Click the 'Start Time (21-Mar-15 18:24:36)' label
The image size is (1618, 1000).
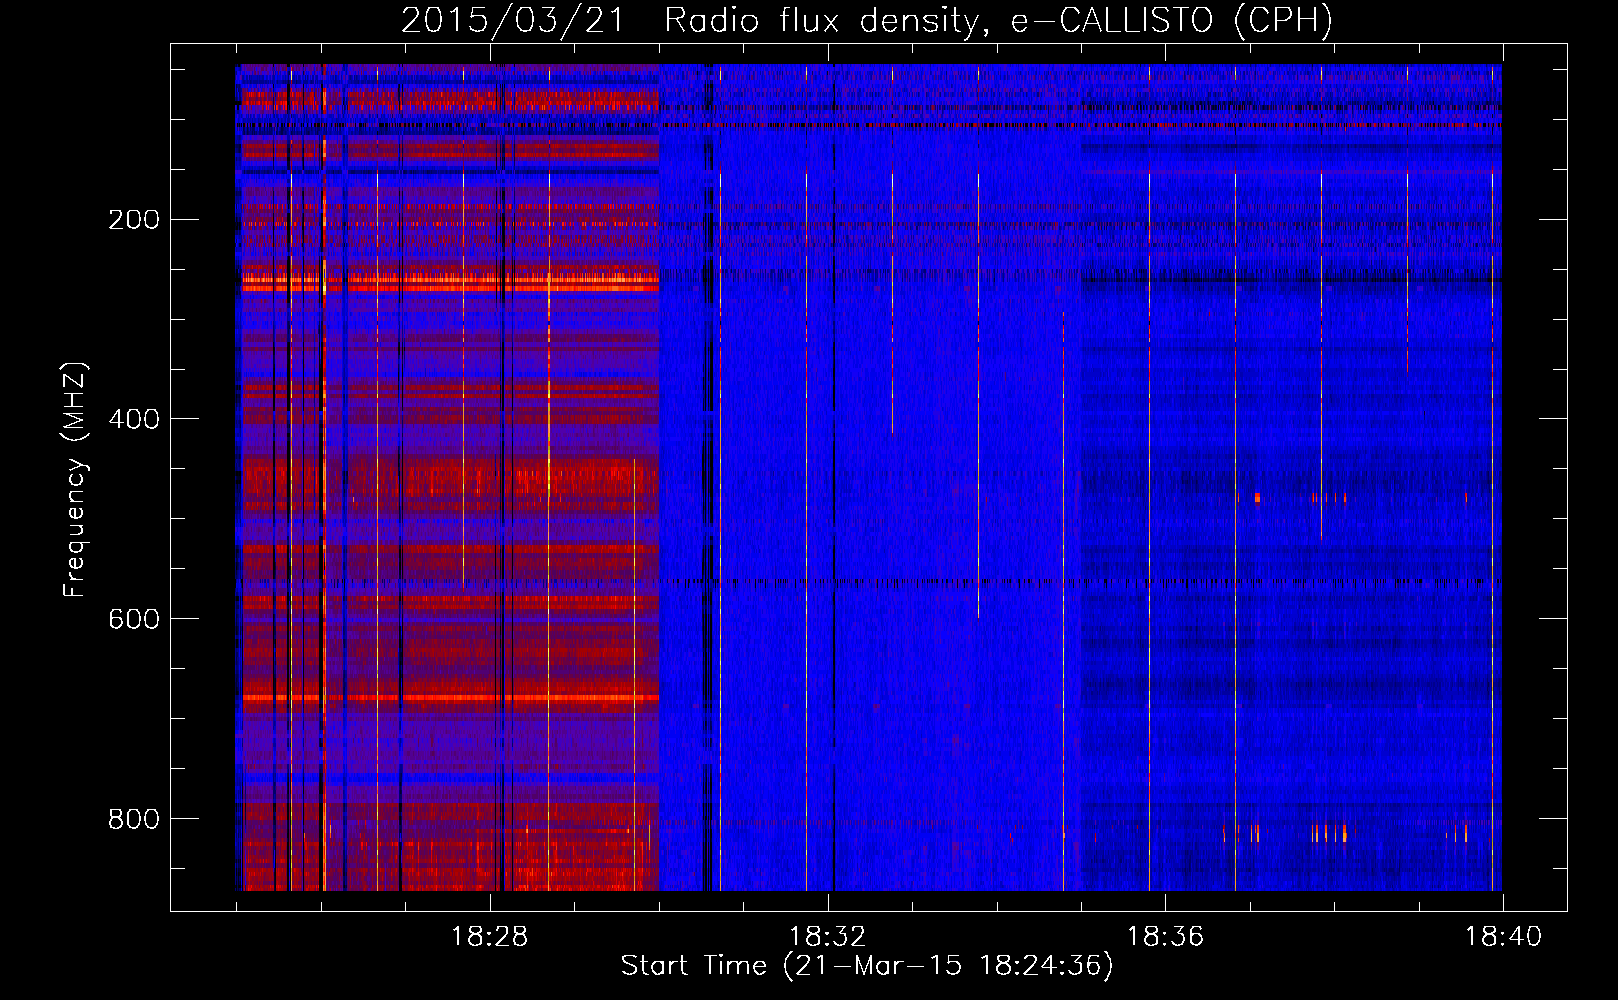pos(867,966)
